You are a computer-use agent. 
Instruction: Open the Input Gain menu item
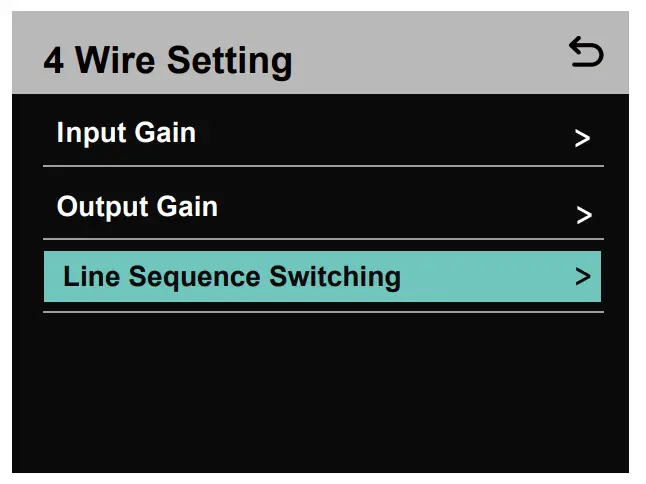[x=322, y=134]
